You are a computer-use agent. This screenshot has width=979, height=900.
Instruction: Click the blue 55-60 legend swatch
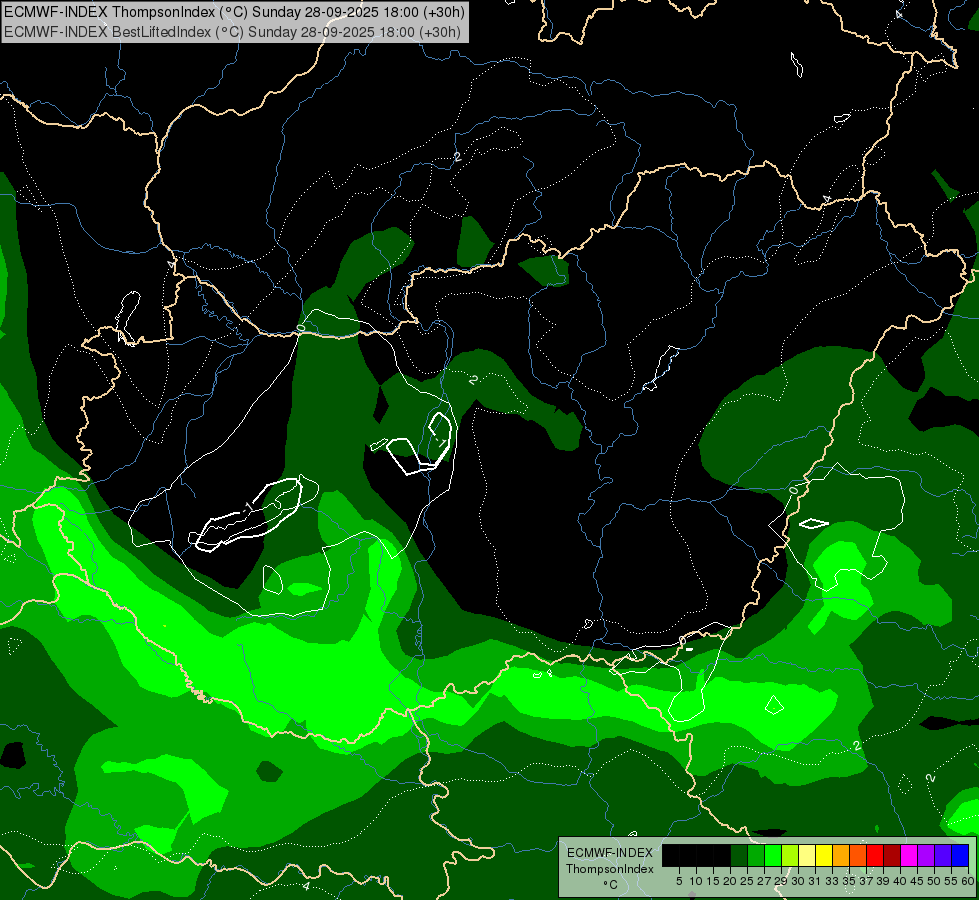960,855
